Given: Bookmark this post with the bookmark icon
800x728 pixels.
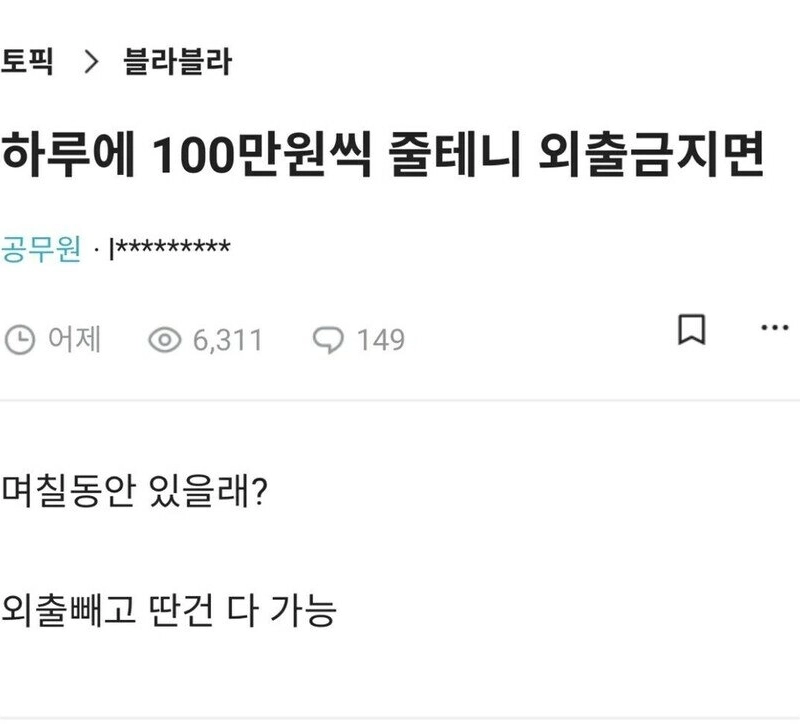Looking at the screenshot, I should pyautogui.click(x=692, y=331).
